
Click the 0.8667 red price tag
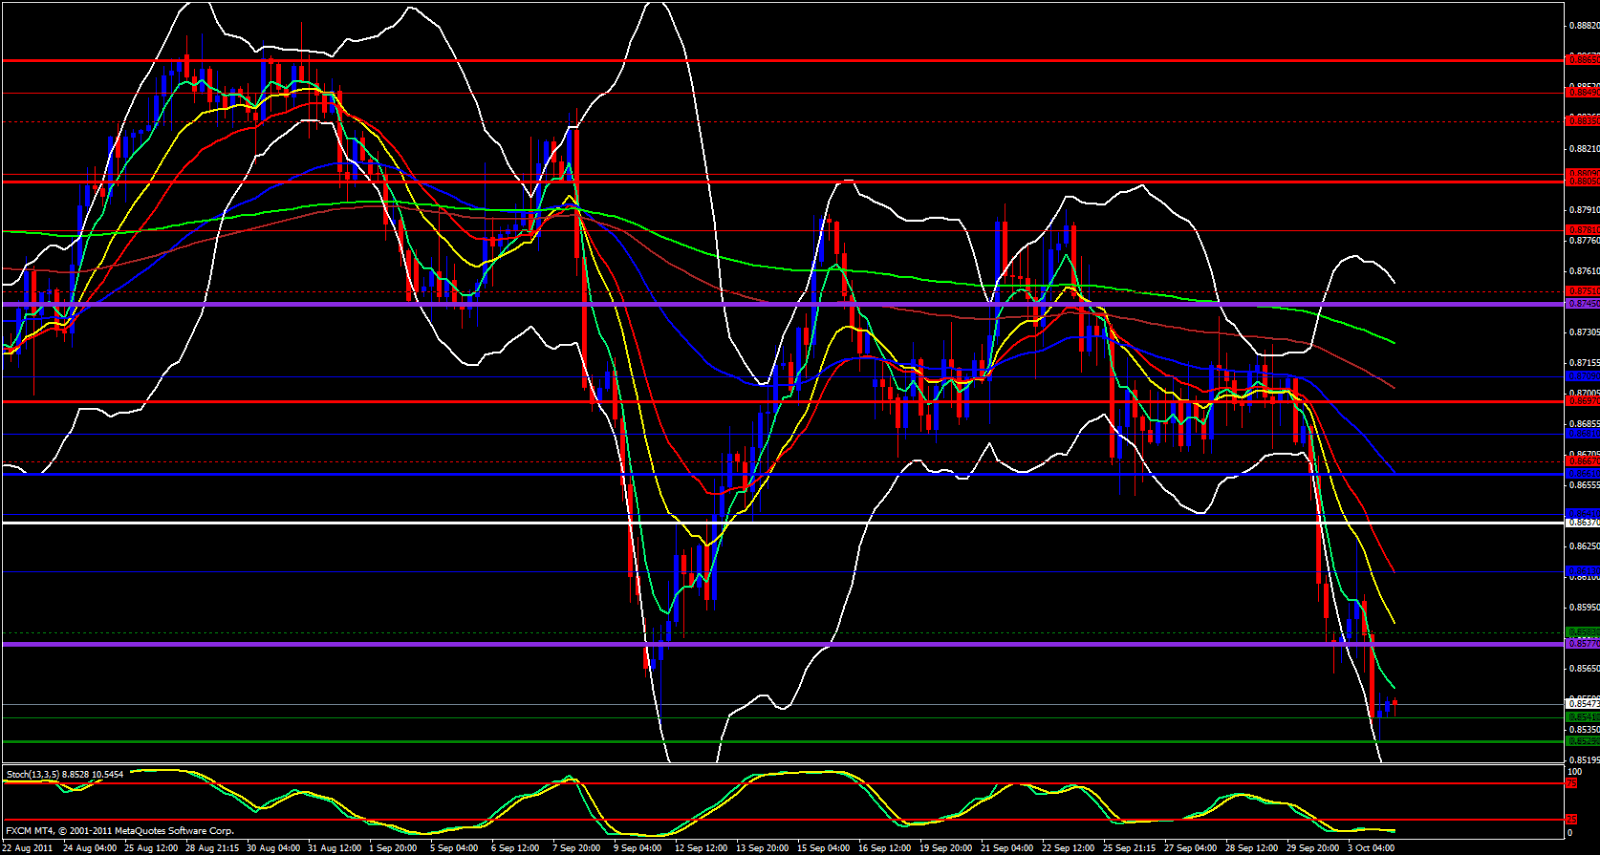(x=1582, y=461)
